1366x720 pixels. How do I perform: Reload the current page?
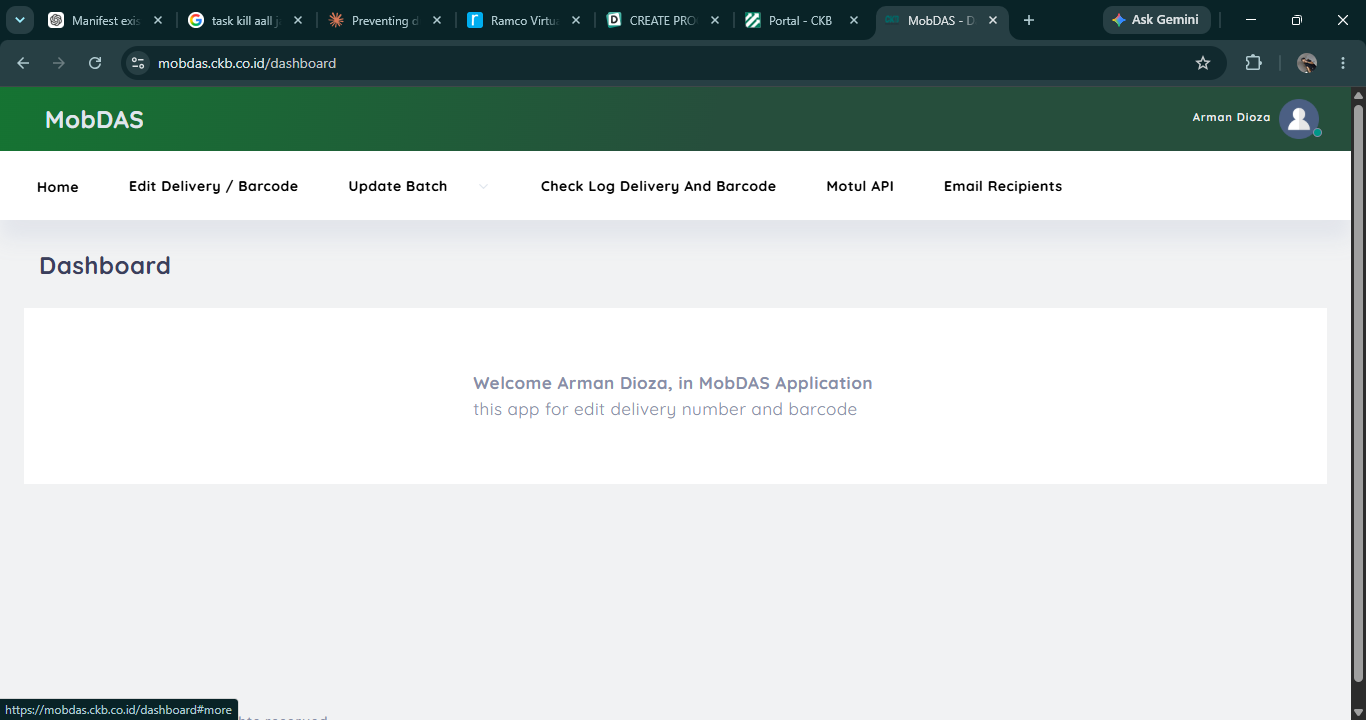(x=95, y=63)
